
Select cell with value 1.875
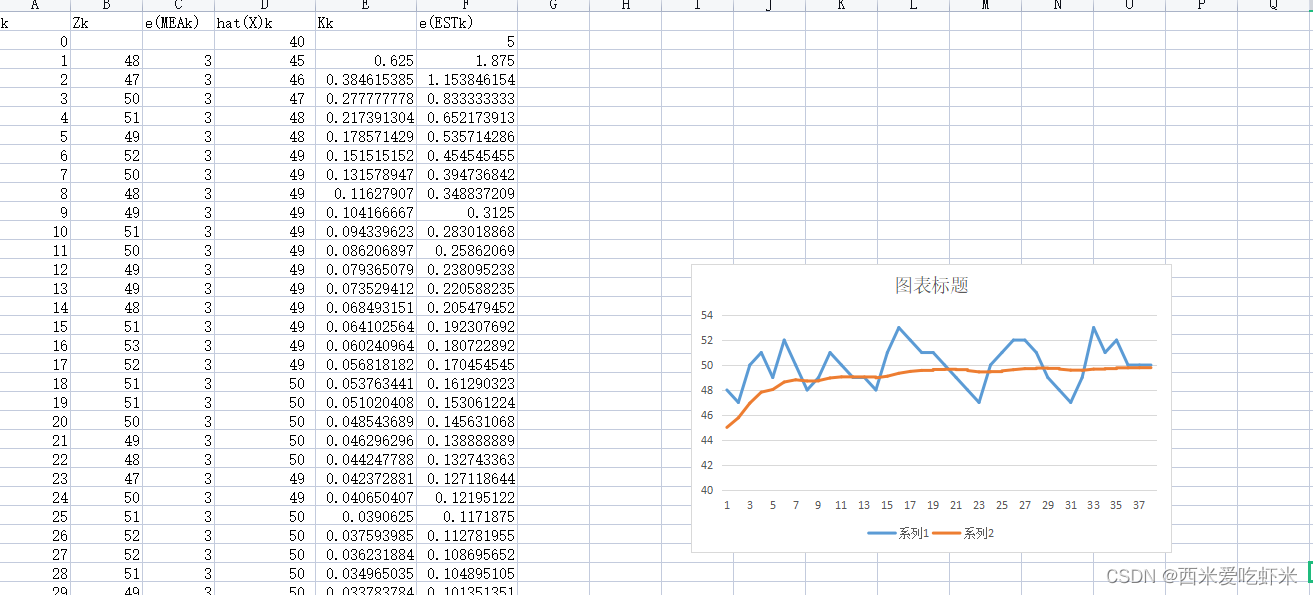click(467, 60)
